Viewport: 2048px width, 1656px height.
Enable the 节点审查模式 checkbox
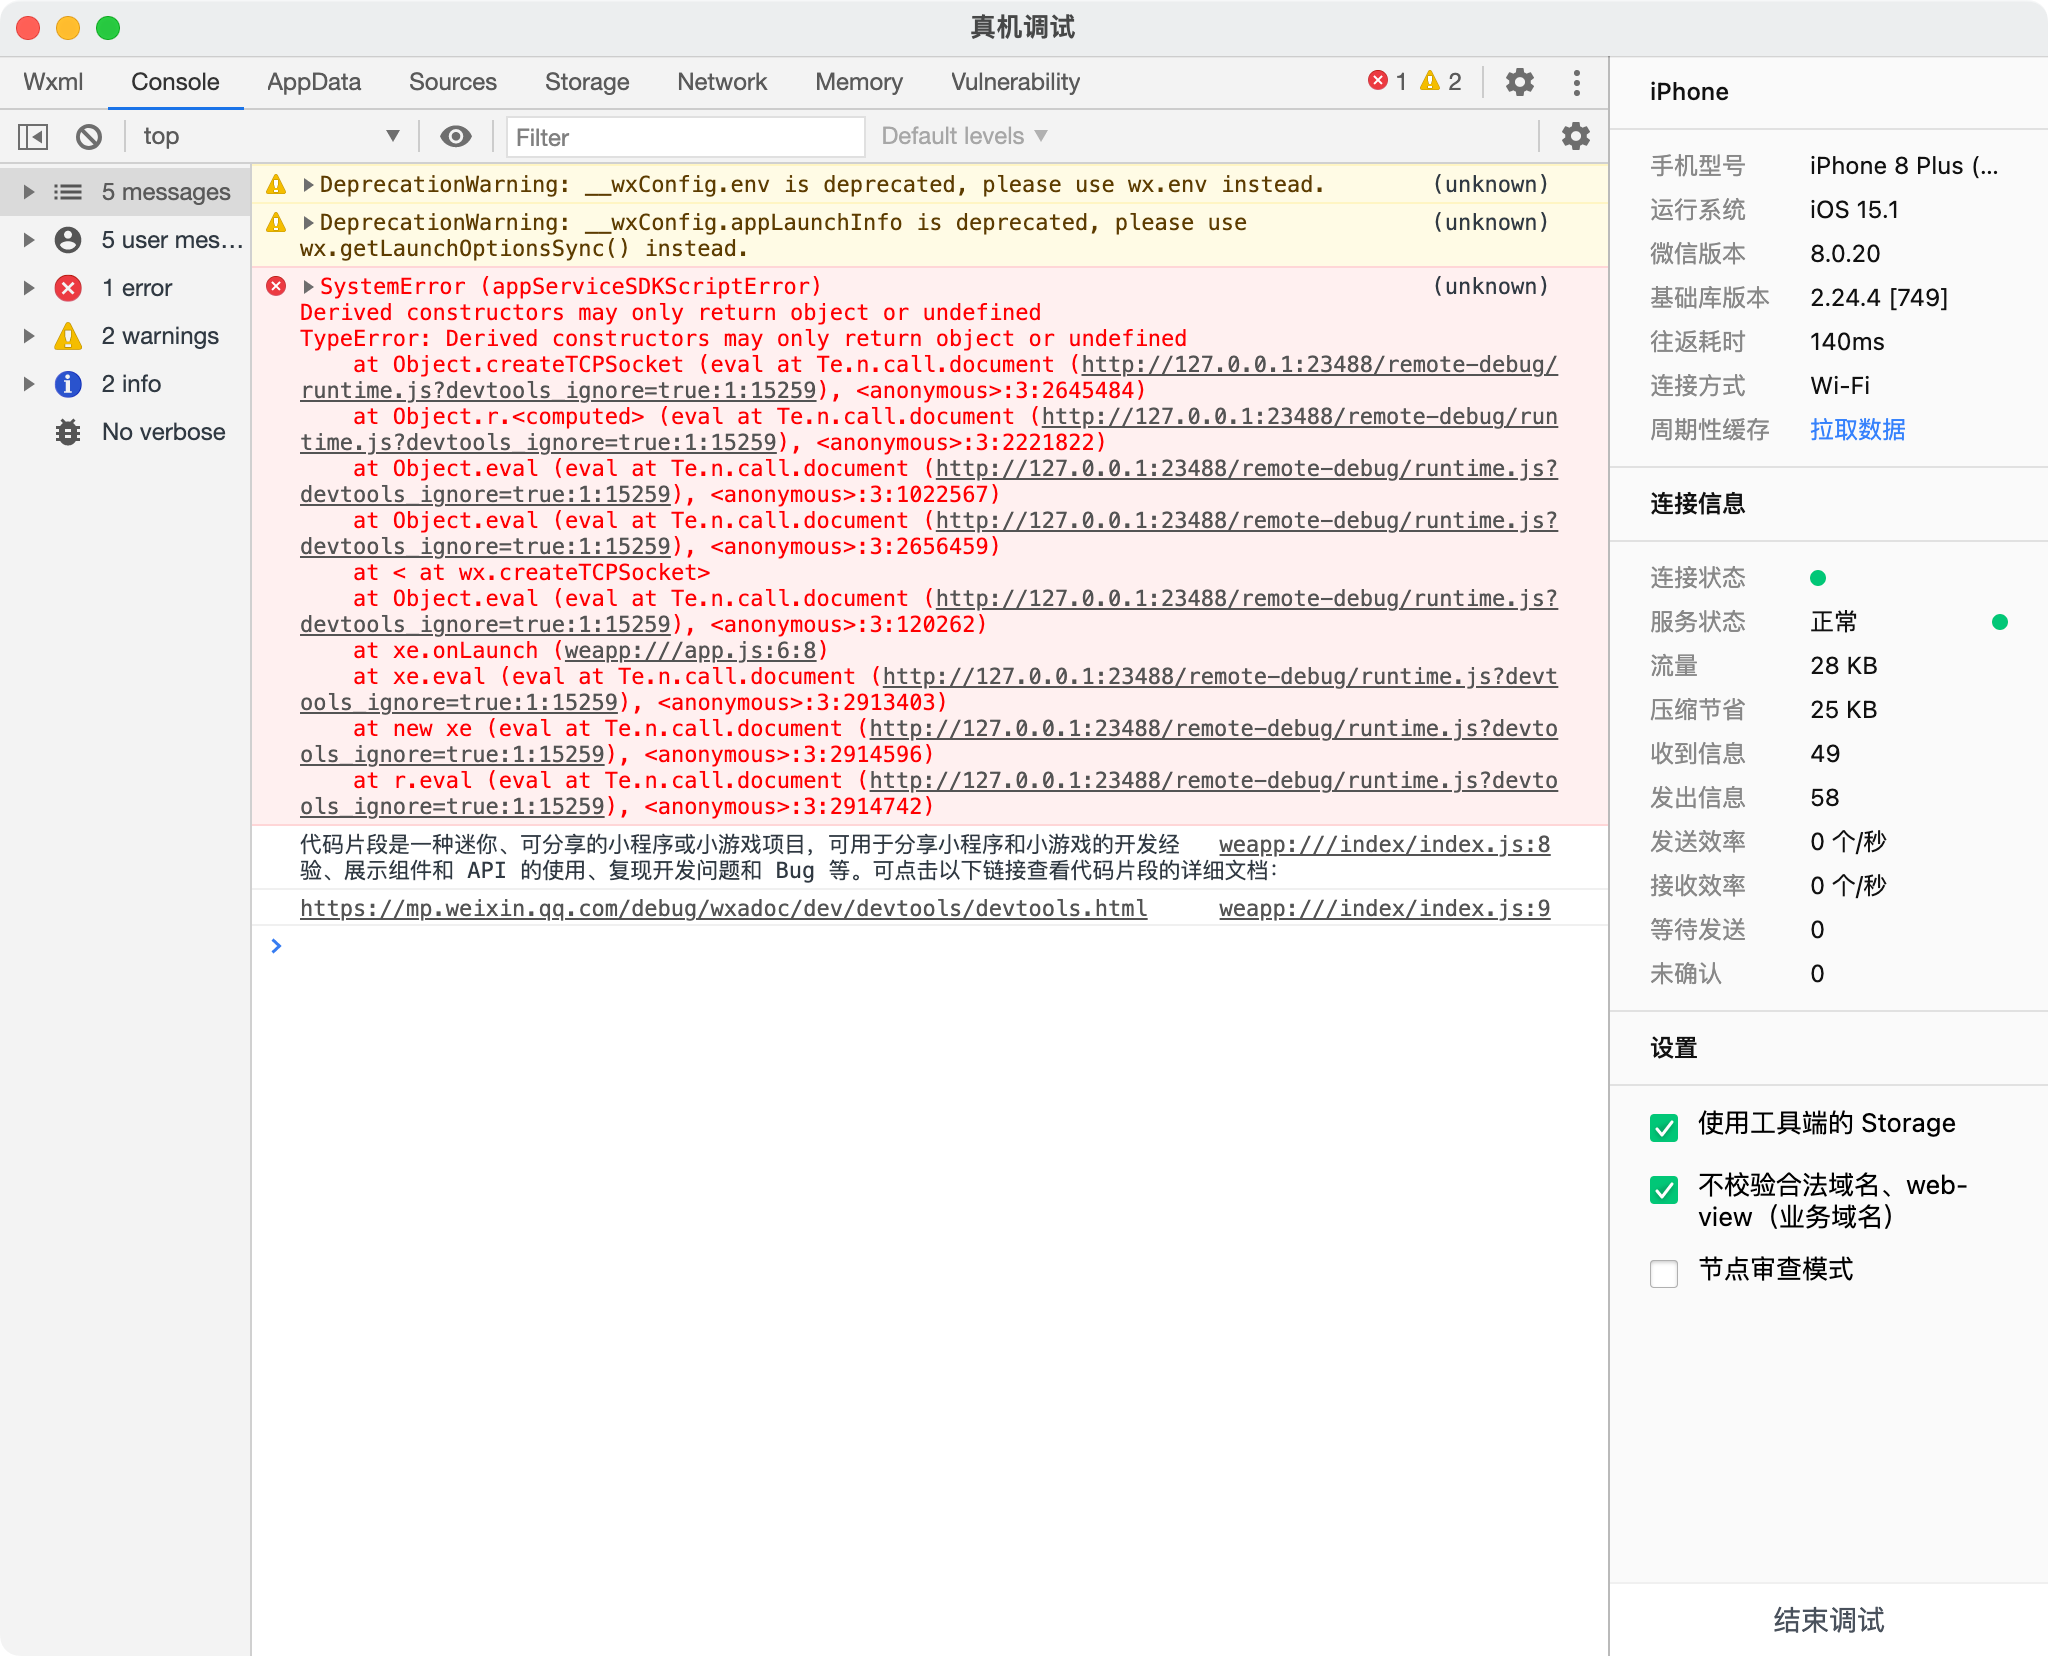point(1664,1273)
